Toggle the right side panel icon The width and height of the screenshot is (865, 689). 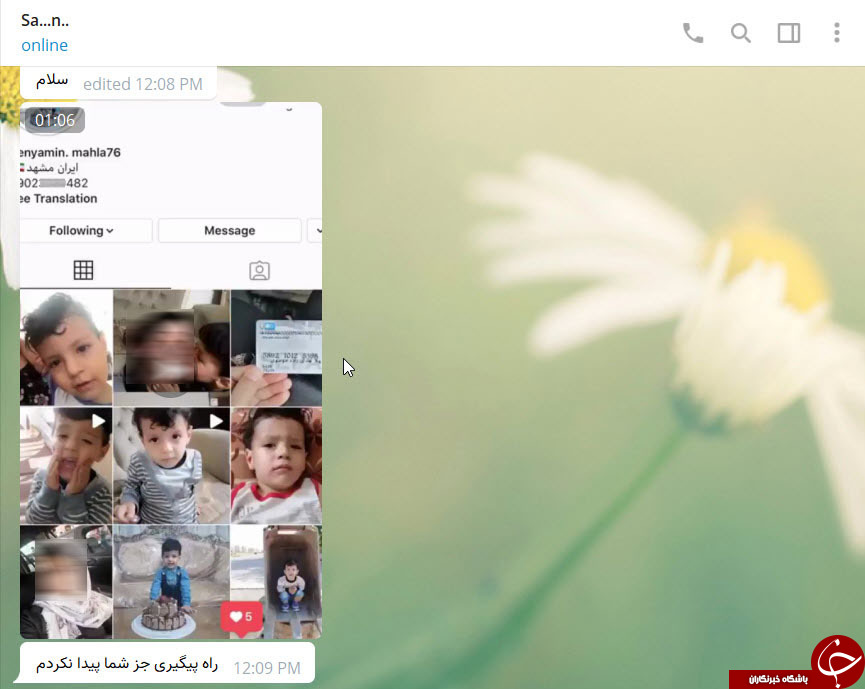point(789,33)
